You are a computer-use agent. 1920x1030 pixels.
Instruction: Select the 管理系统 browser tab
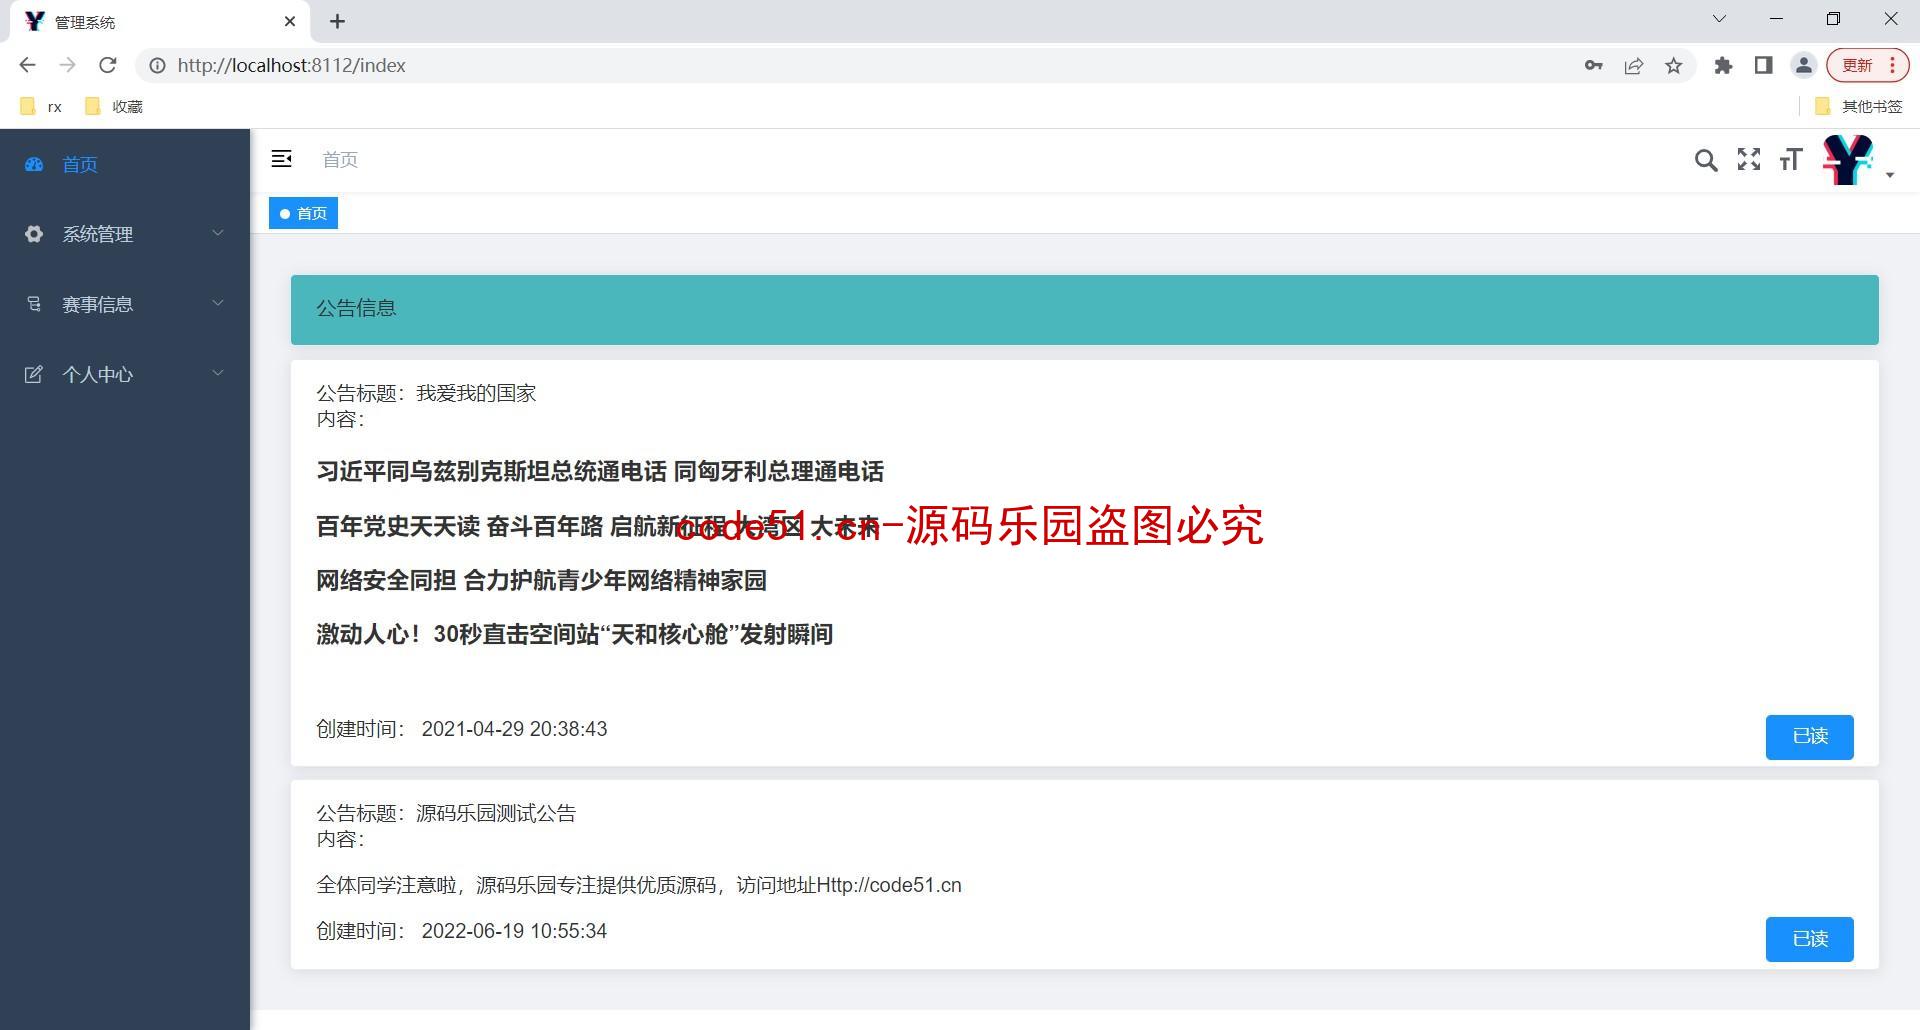tap(160, 21)
